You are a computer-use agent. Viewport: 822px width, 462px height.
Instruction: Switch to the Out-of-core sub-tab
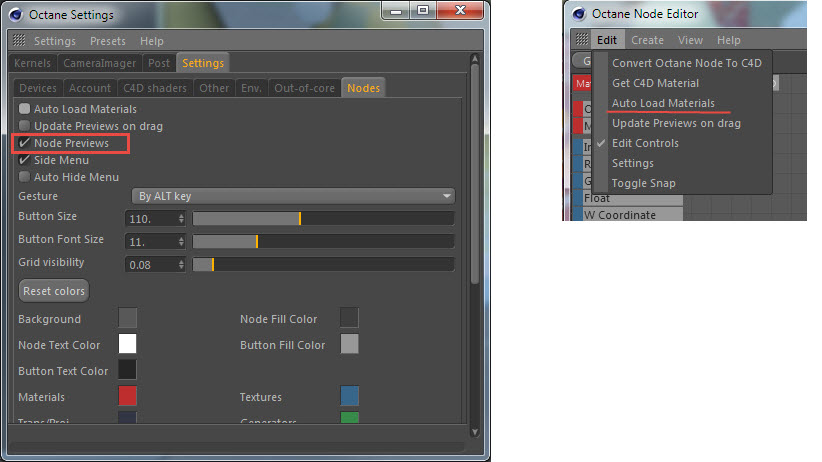[x=304, y=88]
